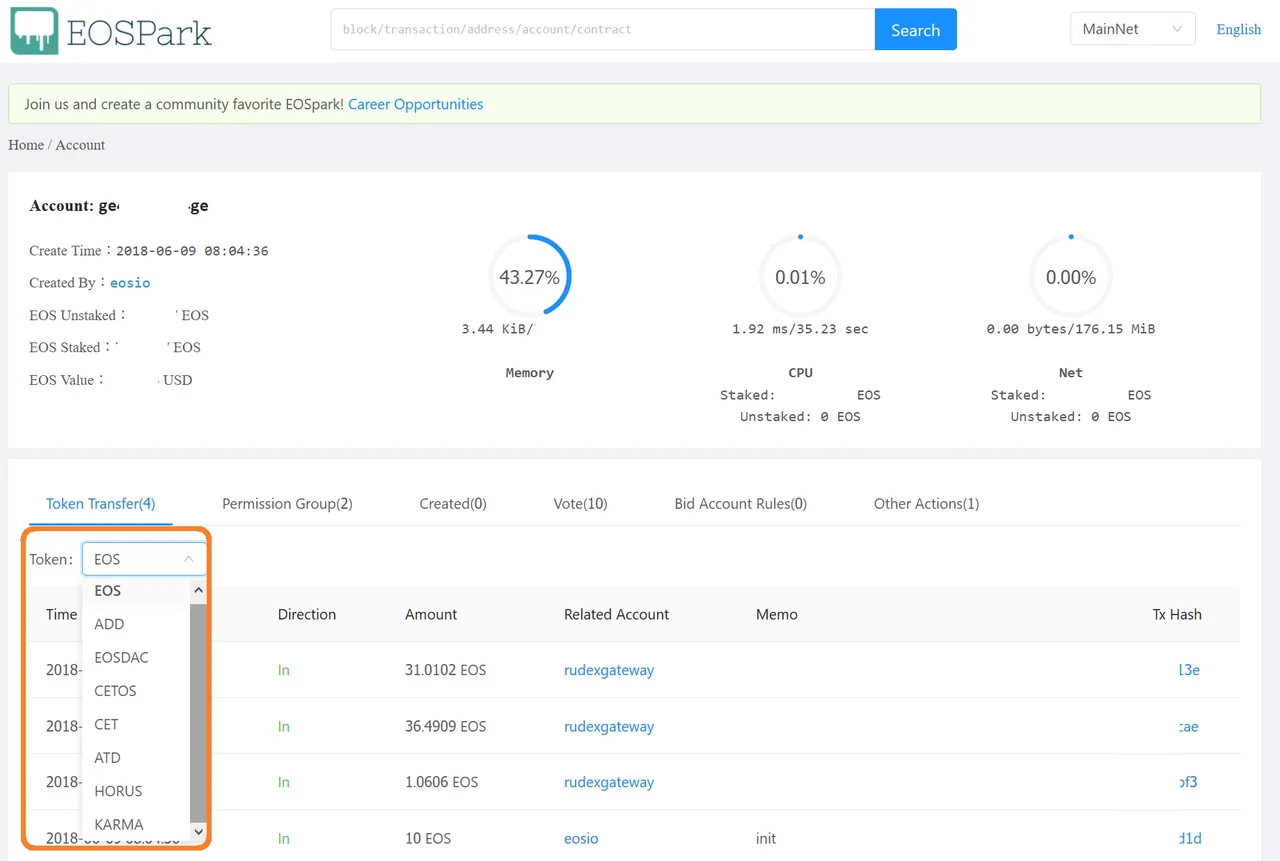Click the Tx Hash column header
1280x861 pixels.
[1177, 614]
